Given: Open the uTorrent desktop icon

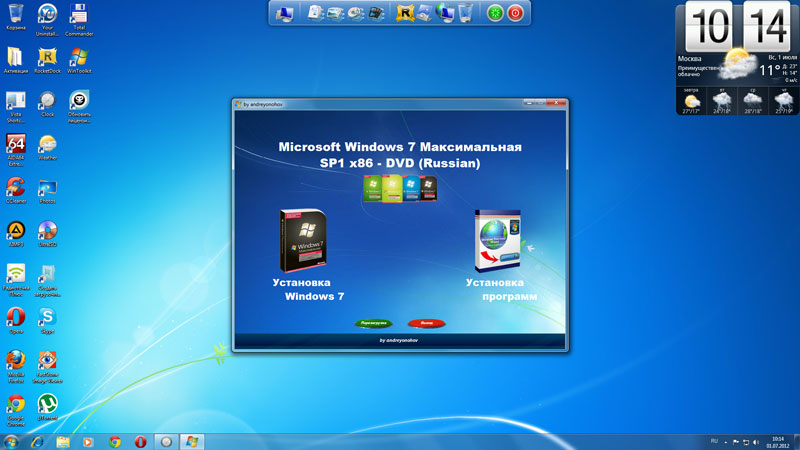Looking at the screenshot, I should tap(47, 403).
